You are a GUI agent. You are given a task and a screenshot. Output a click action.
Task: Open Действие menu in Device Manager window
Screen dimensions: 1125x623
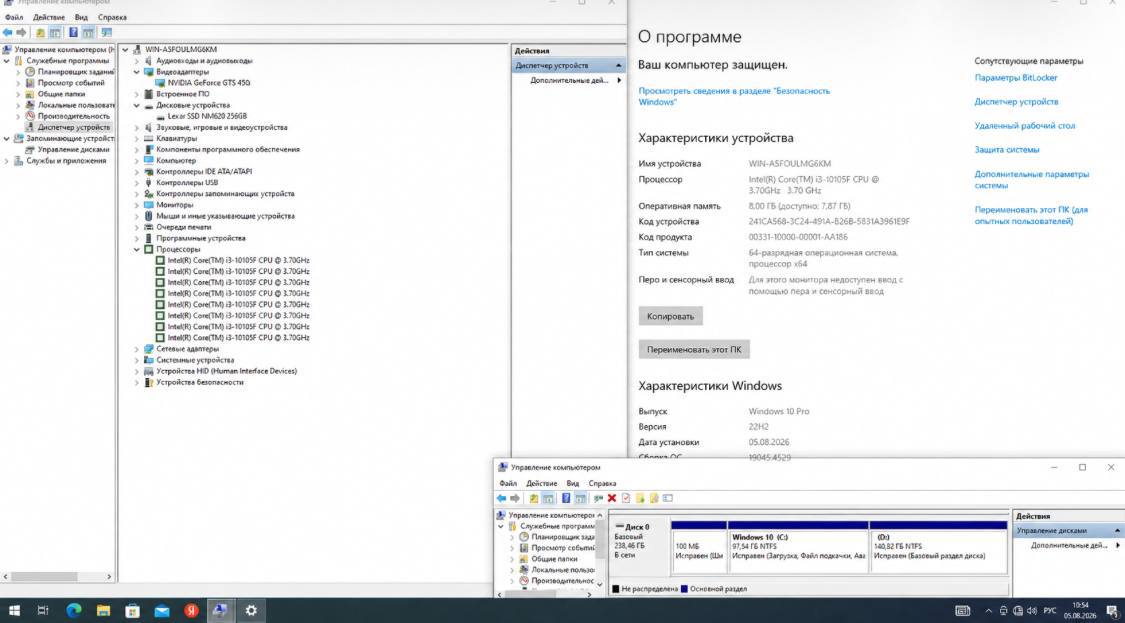click(49, 17)
